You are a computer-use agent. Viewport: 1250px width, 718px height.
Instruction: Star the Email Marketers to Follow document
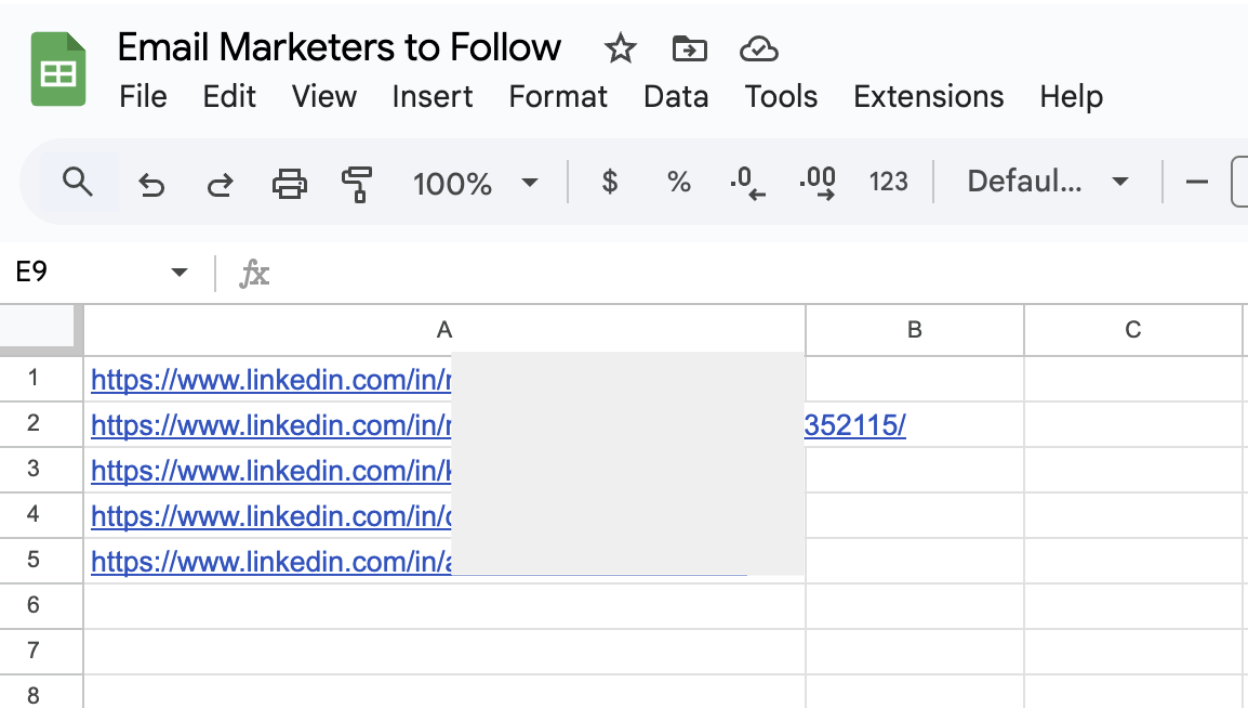point(620,48)
